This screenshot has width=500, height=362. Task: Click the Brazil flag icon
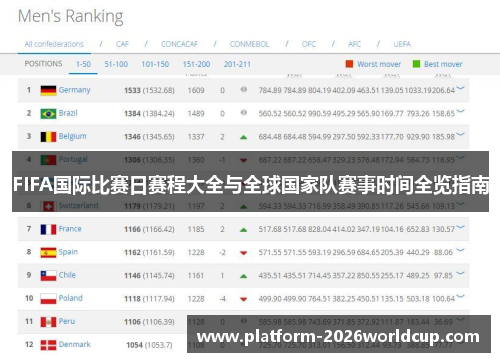pyautogui.click(x=48, y=114)
